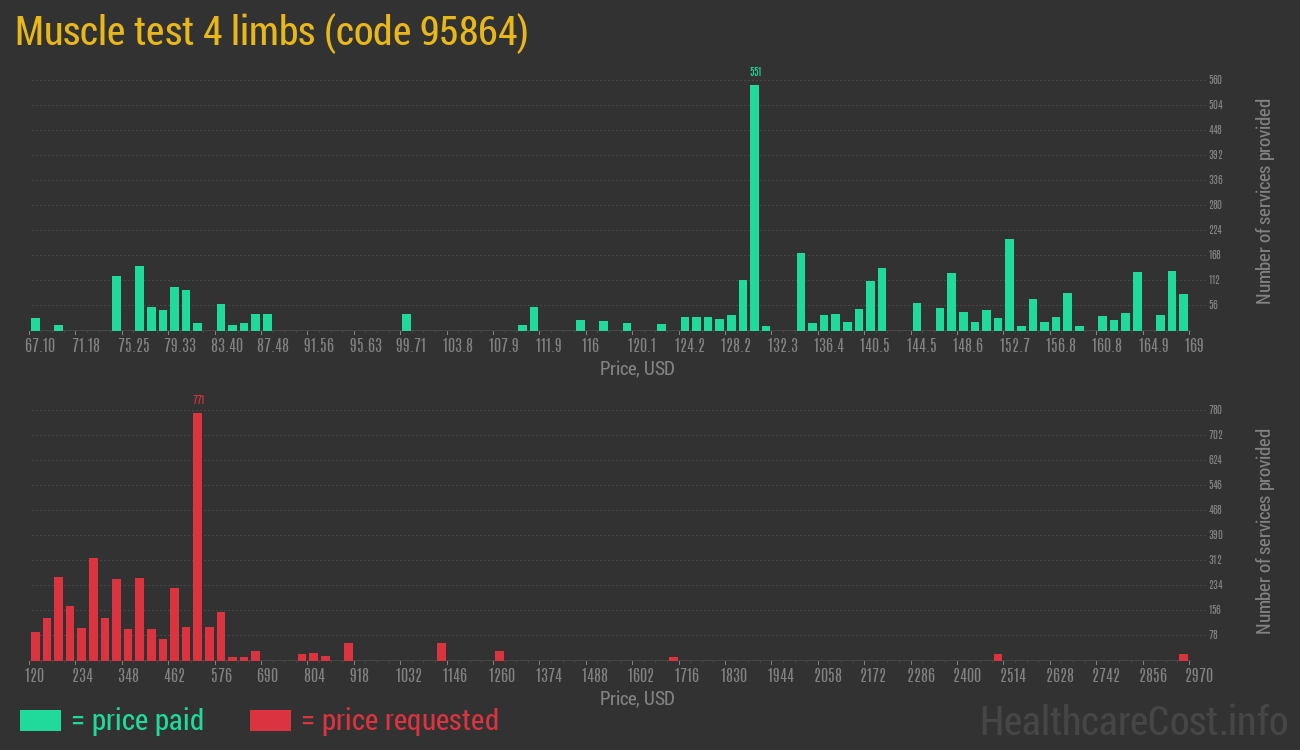Screen dimensions: 1300x750
Task: Open the HealthcareCost.info watermark link
Action: [1133, 720]
